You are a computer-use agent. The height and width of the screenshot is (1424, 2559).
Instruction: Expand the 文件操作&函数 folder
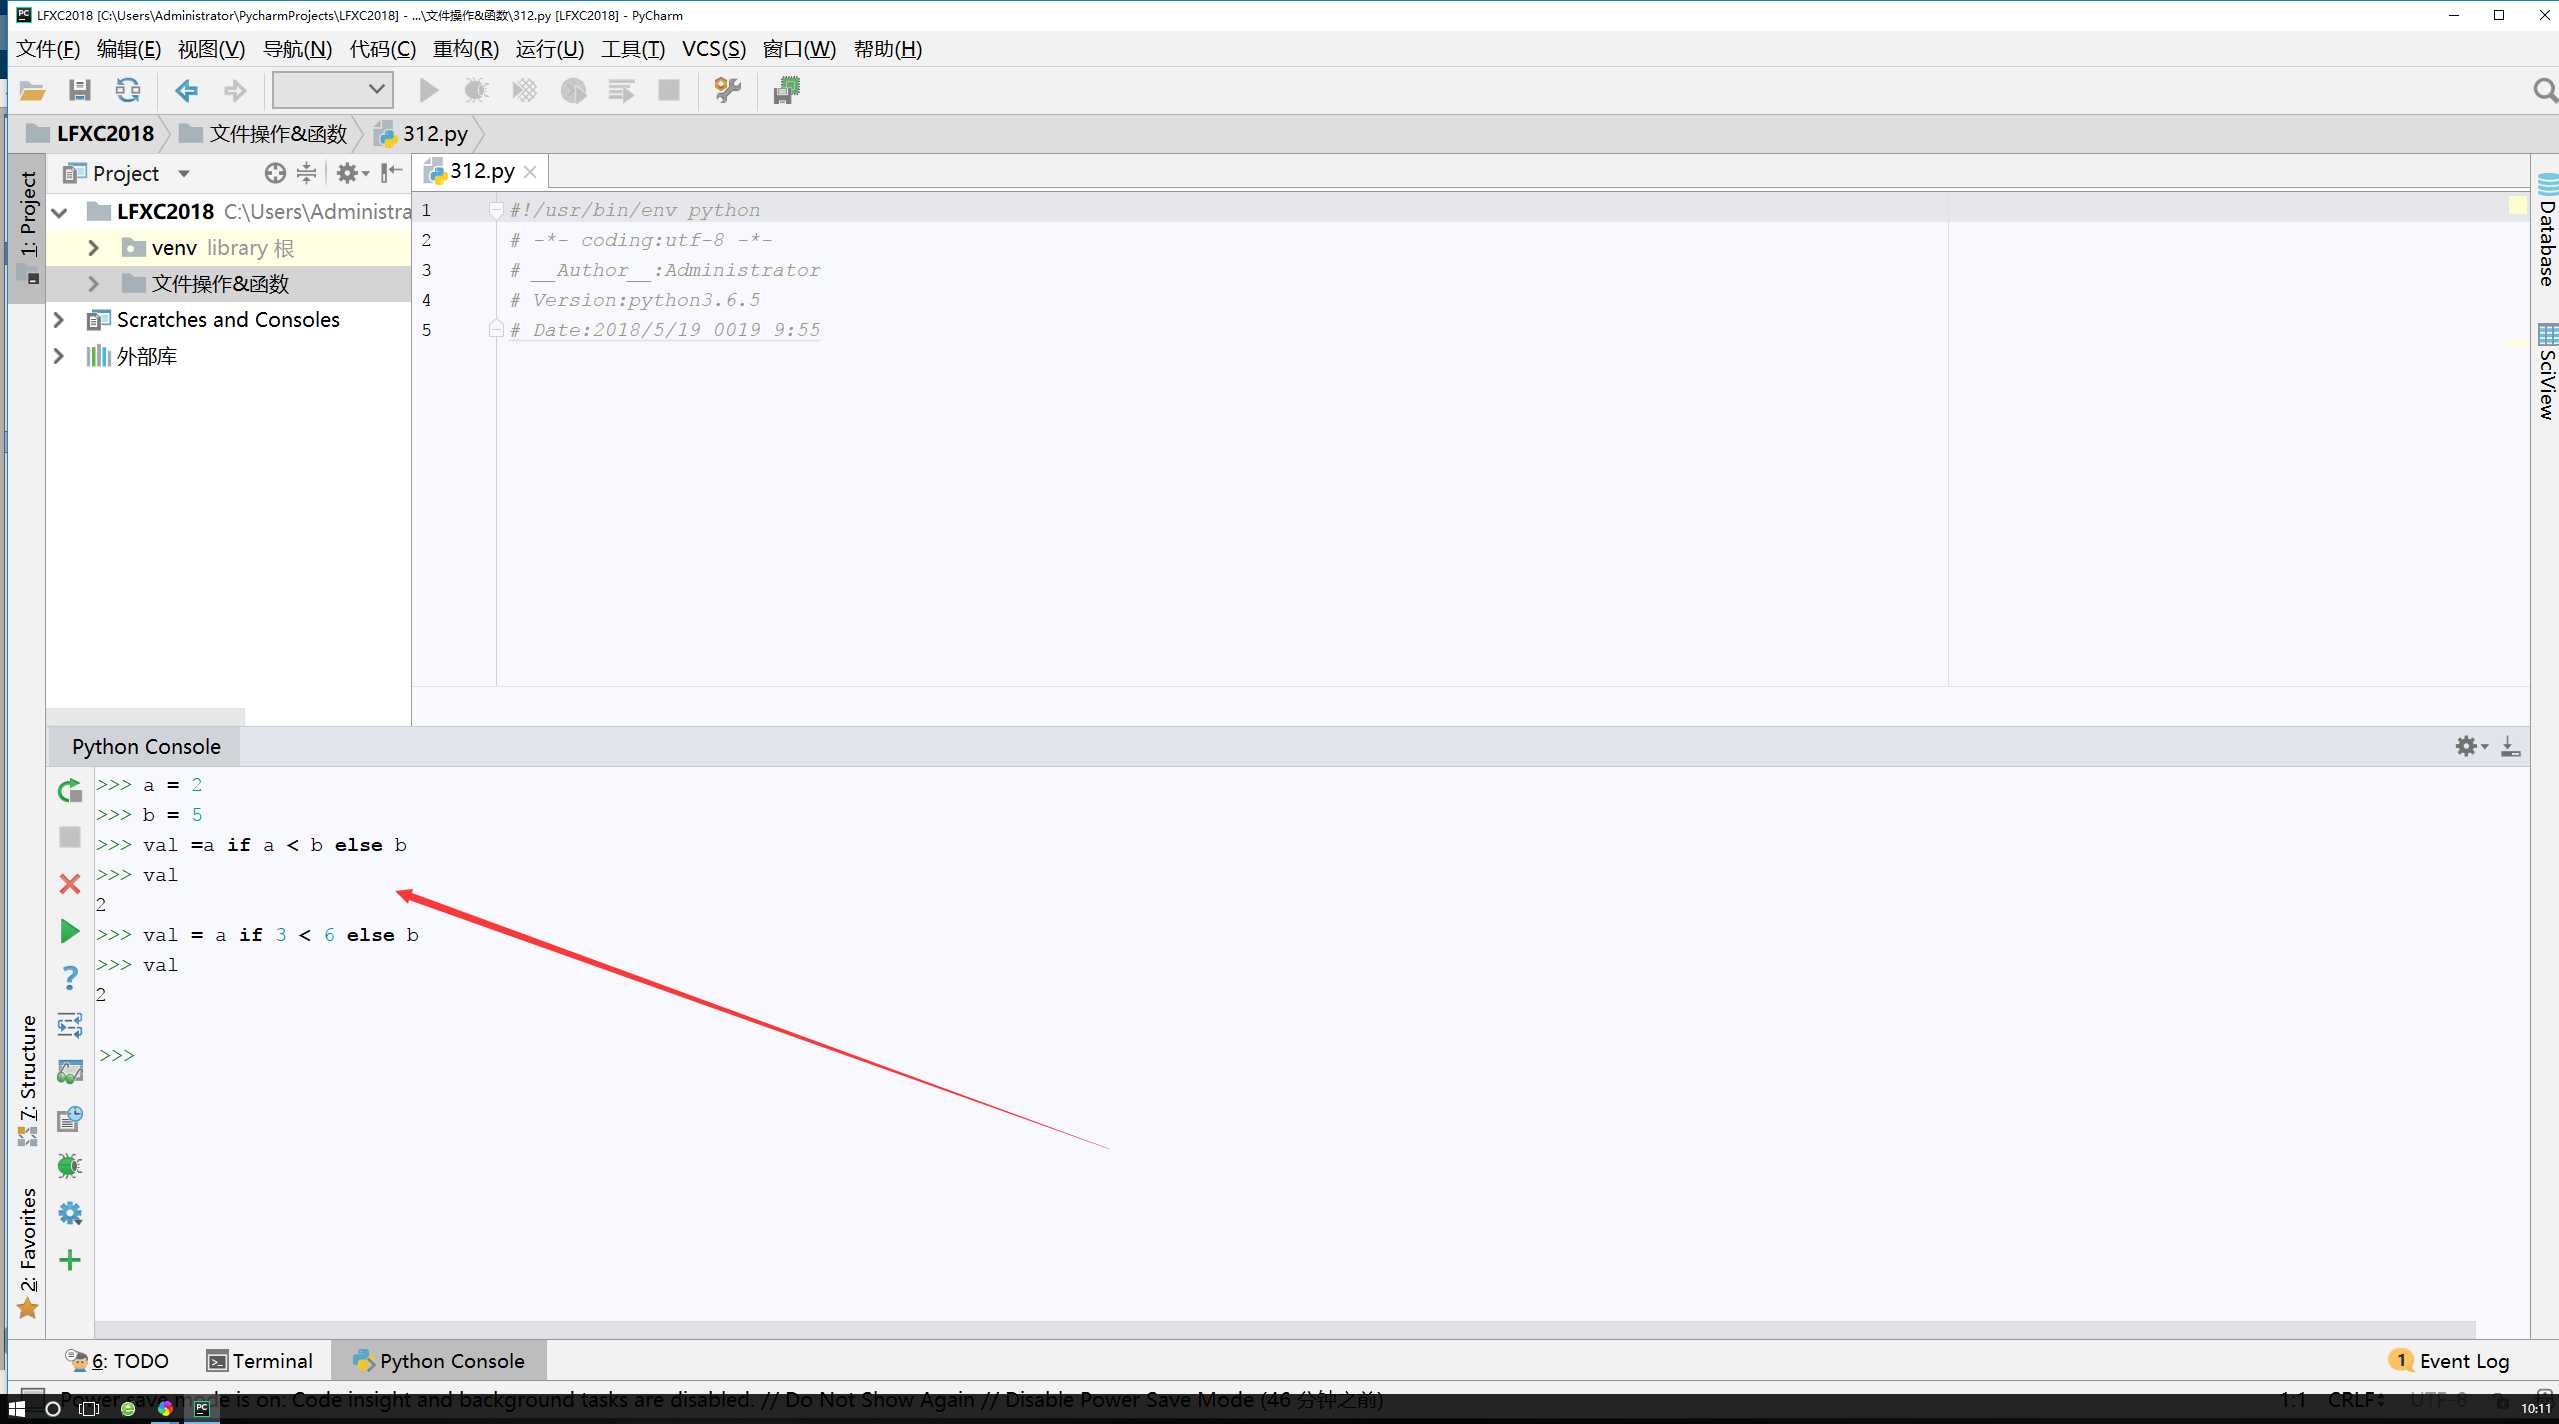[x=93, y=282]
